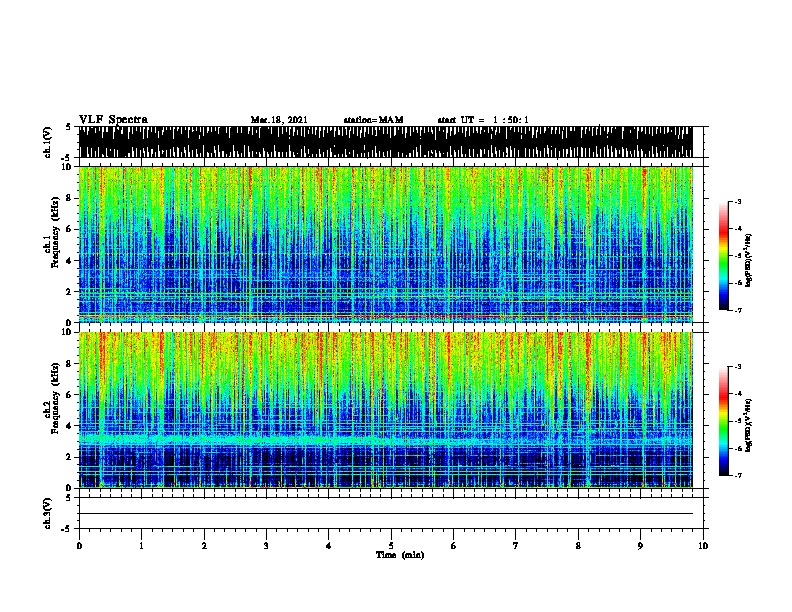This screenshot has height=612, width=792.
Task: Click the "Time (min)" axis title
Action: [x=400, y=555]
